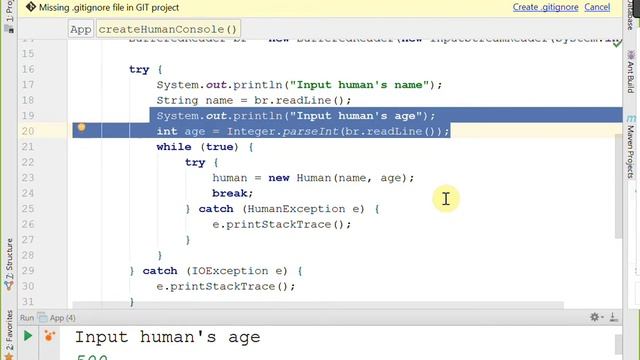This screenshot has width=640, height=360.
Task: Click the 'break;' statement on line 24
Action: 233,193
